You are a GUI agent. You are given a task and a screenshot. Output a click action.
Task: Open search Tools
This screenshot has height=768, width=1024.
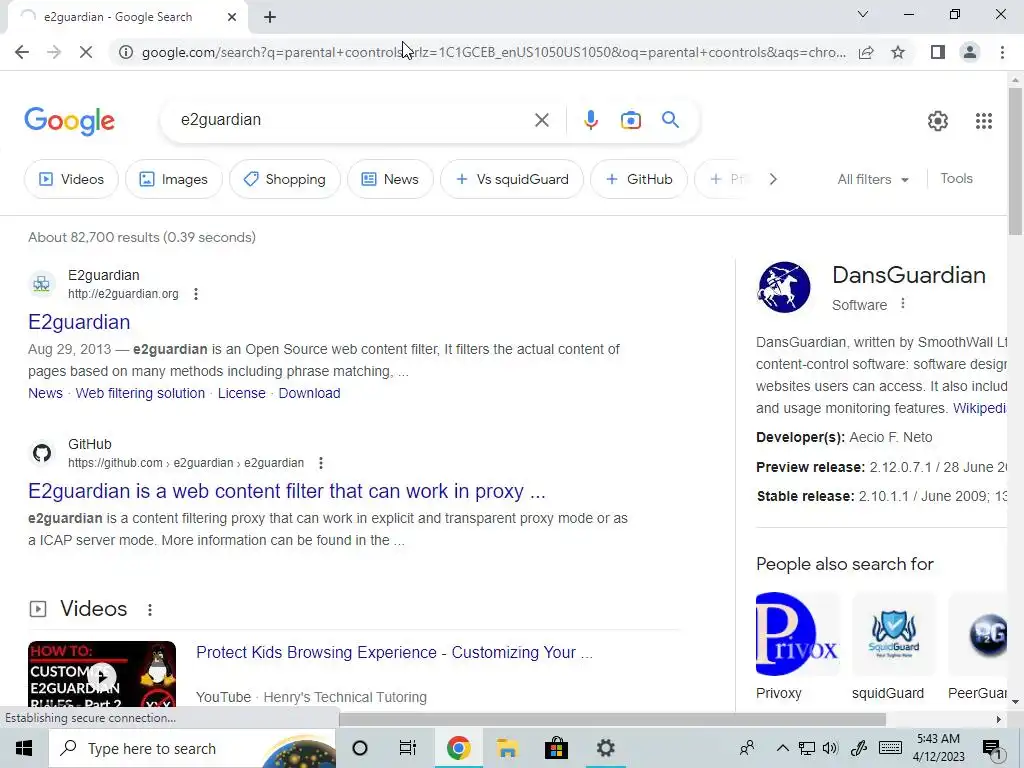[956, 178]
